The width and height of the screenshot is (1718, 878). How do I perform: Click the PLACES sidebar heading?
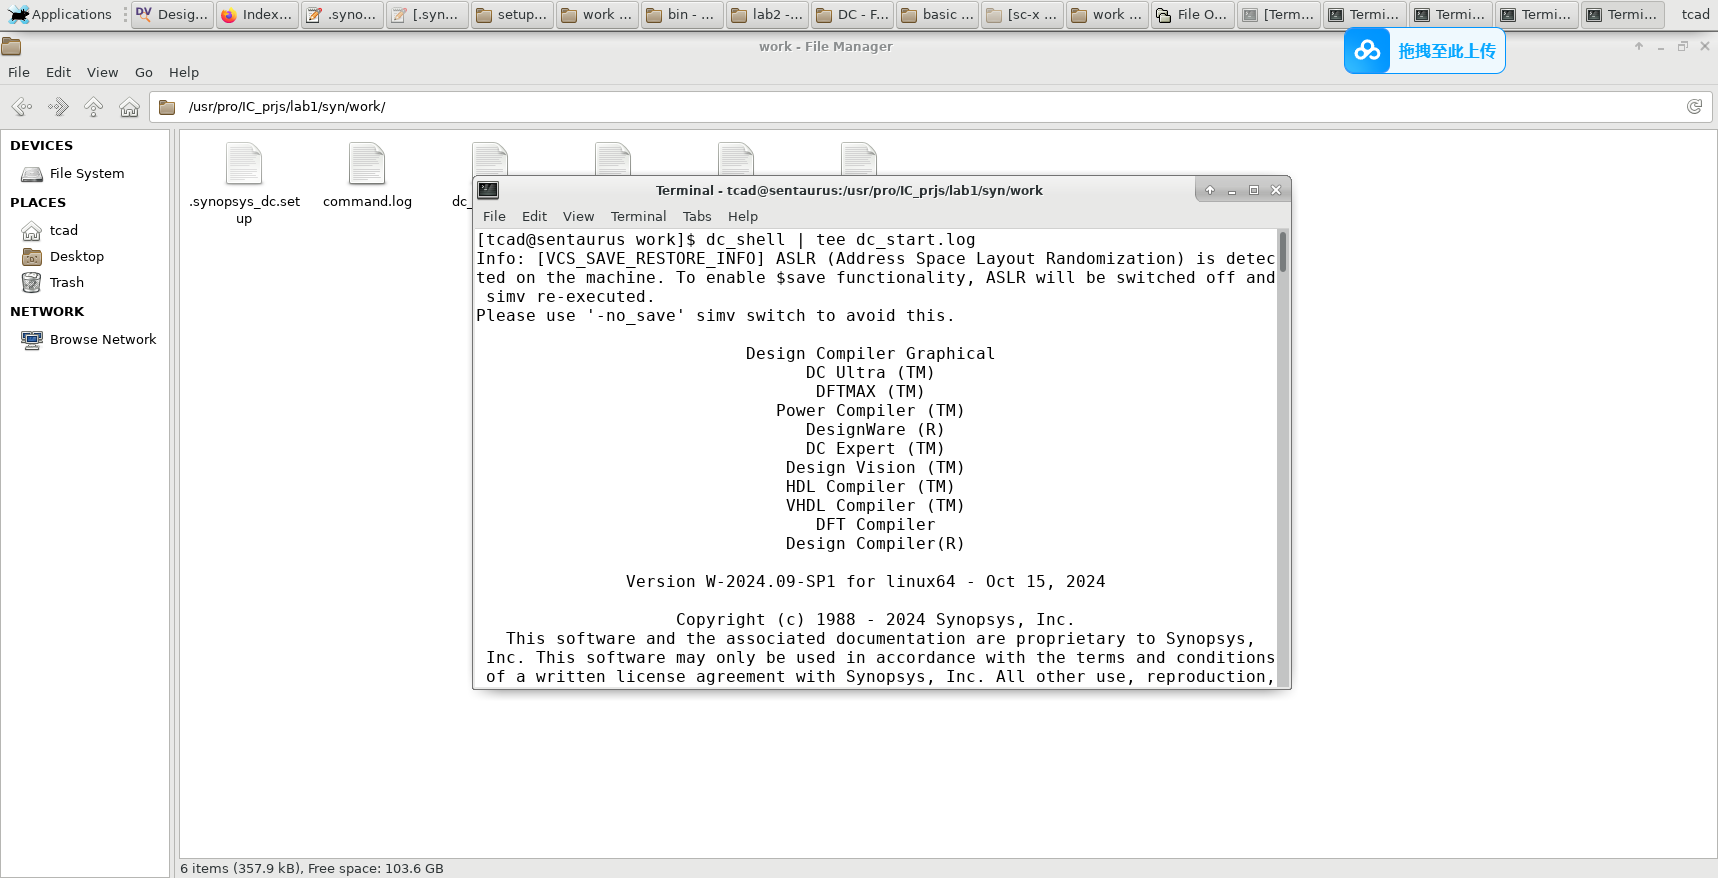tap(38, 202)
